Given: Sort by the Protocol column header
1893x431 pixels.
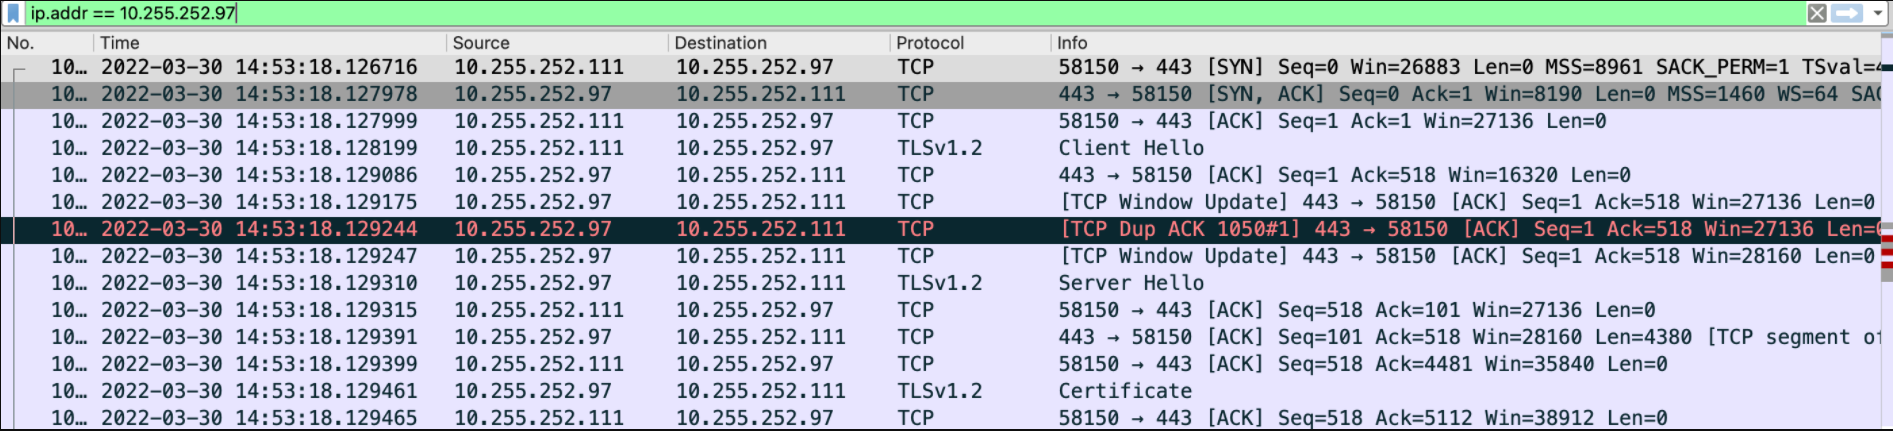Looking at the screenshot, I should 970,43.
